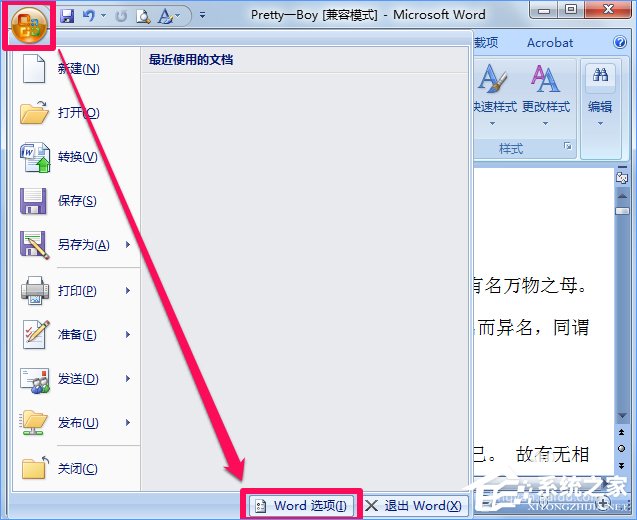Viewport: 637px width, 520px height.
Task: Click the Send envelope icon
Action: pyautogui.click(x=35, y=381)
